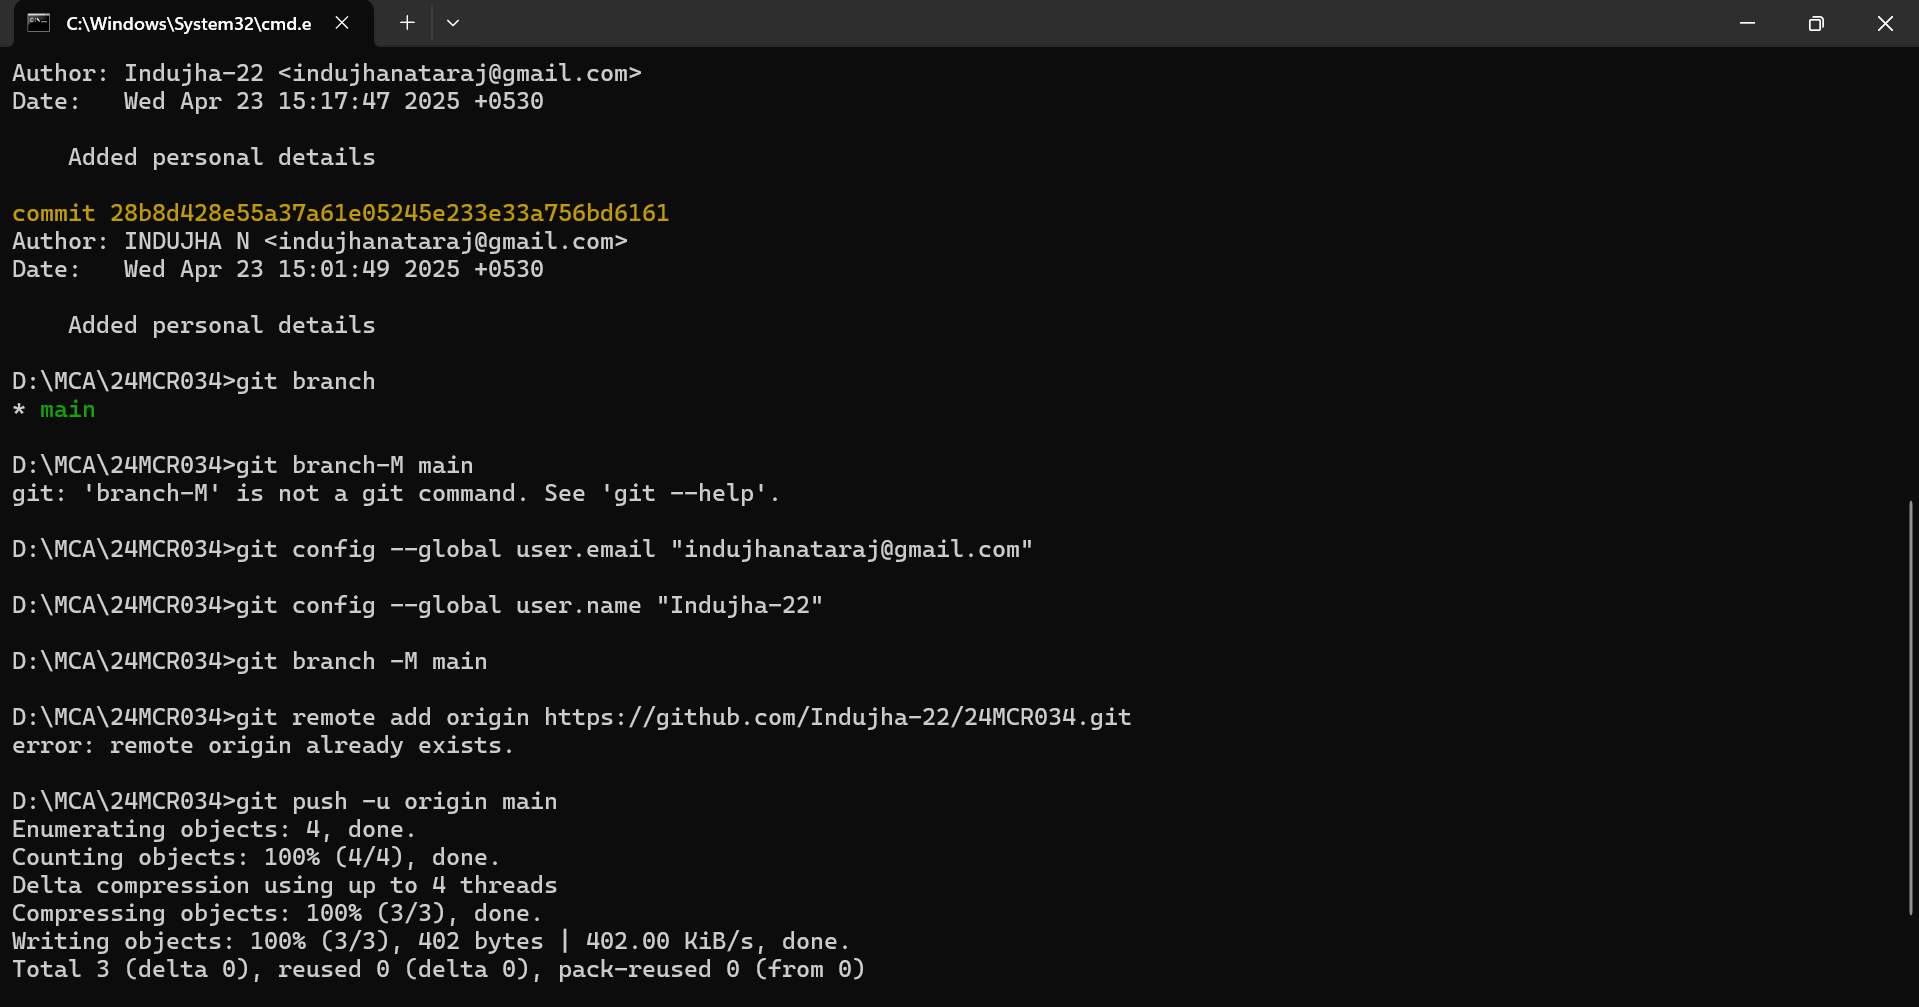Viewport: 1919px width, 1007px height.
Task: Minimize the terminal window
Action: [1747, 23]
